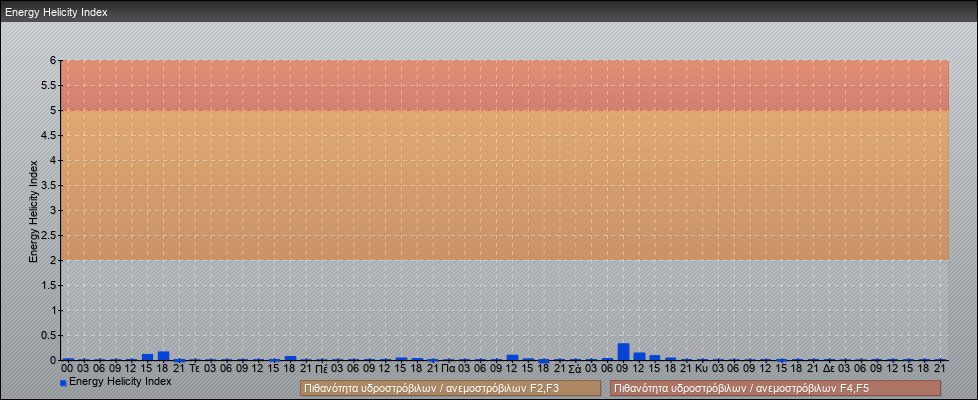The image size is (978, 400).
Task: Click the Energy Helicity Index panel header title
Action: pos(56,12)
